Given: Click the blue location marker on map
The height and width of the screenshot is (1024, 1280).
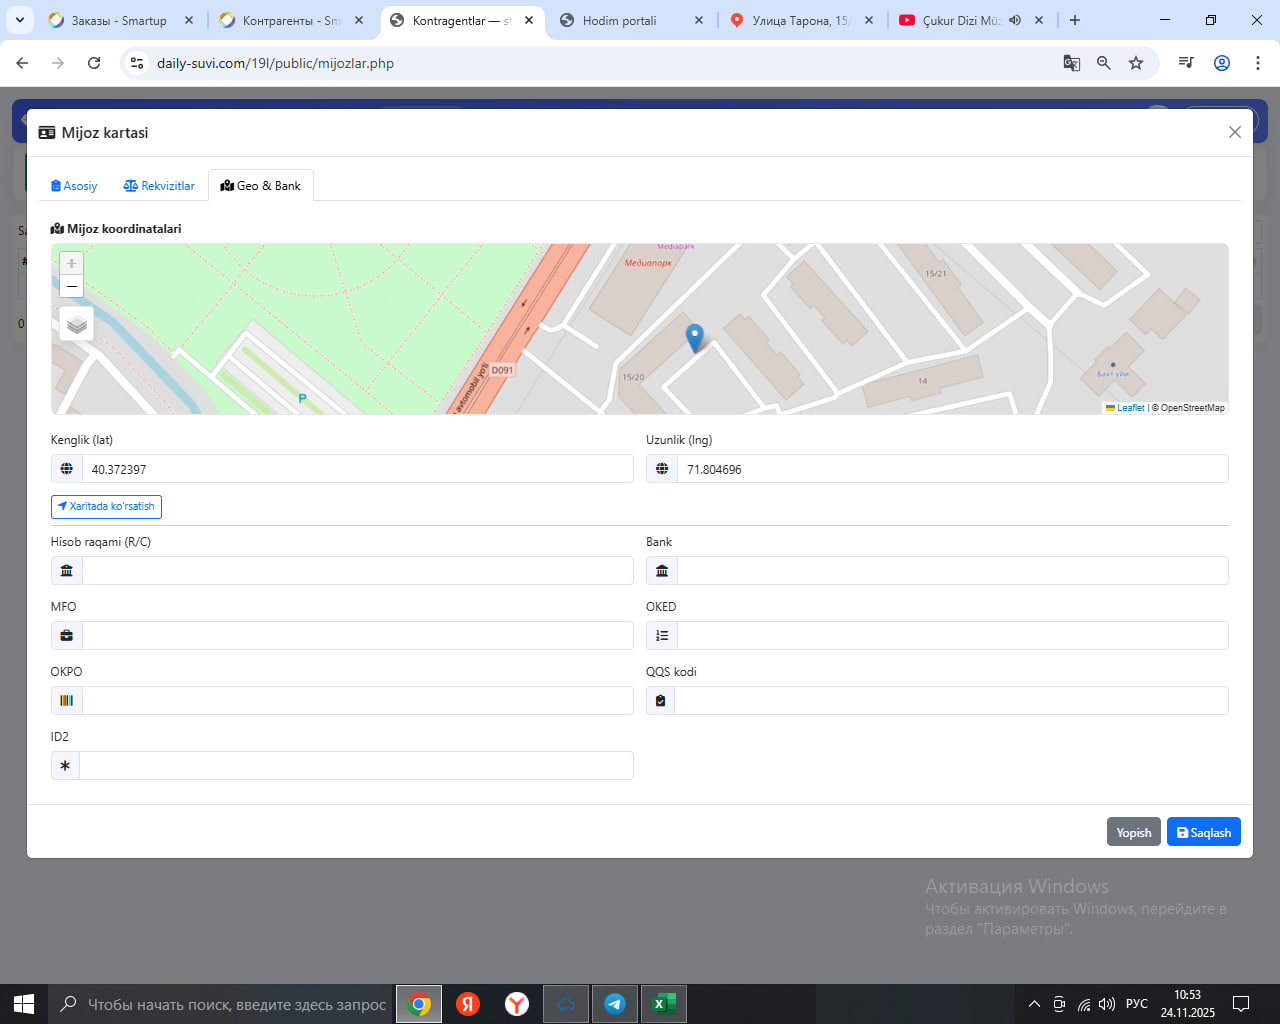Looking at the screenshot, I should click(x=694, y=338).
